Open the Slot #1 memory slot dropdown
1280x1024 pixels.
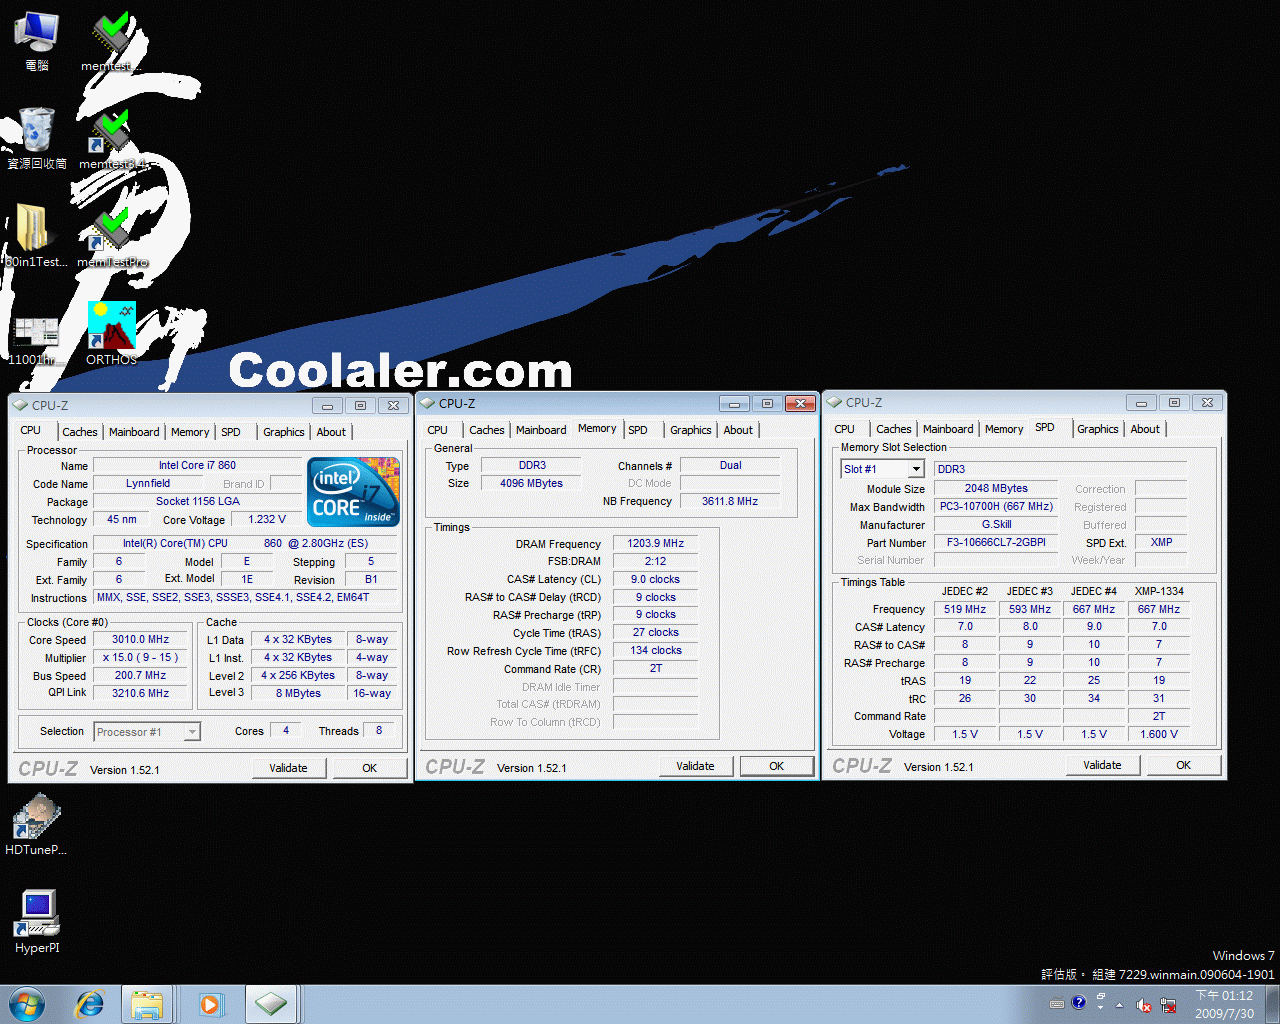(915, 469)
